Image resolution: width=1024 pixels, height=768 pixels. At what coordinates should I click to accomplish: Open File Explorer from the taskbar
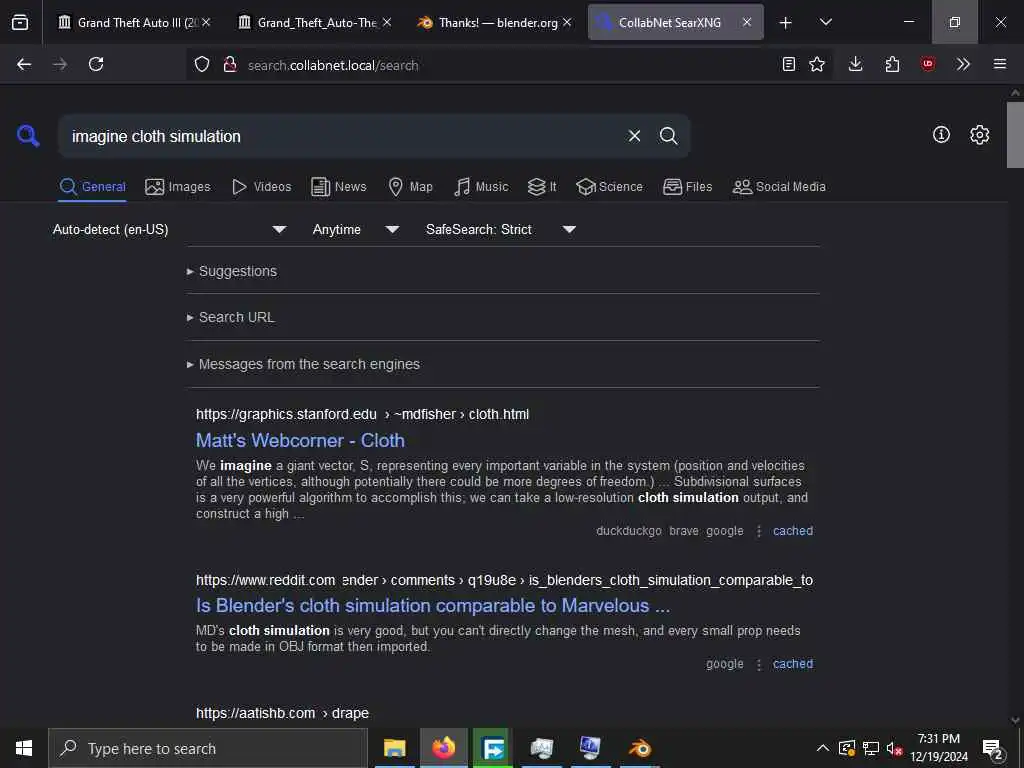[x=394, y=748]
